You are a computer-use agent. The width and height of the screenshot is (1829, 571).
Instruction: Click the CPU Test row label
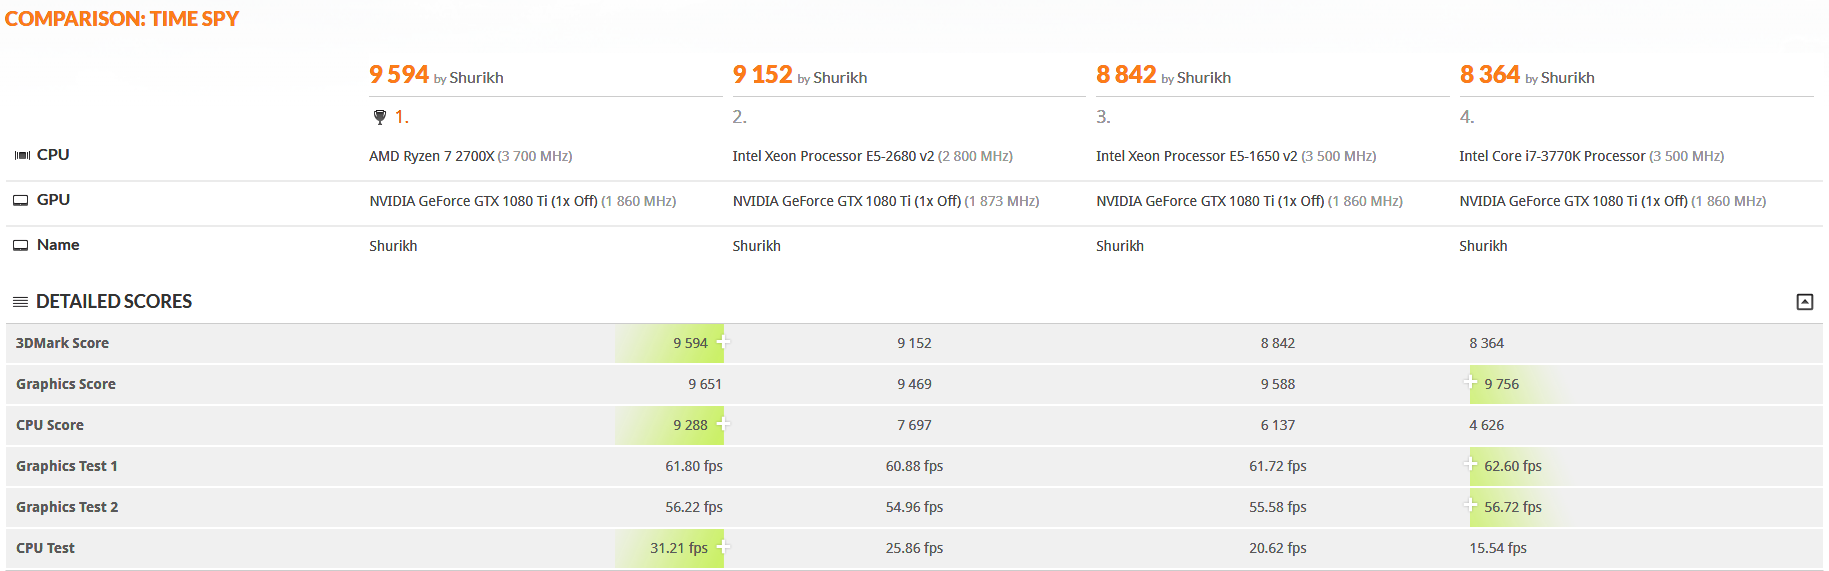click(45, 548)
